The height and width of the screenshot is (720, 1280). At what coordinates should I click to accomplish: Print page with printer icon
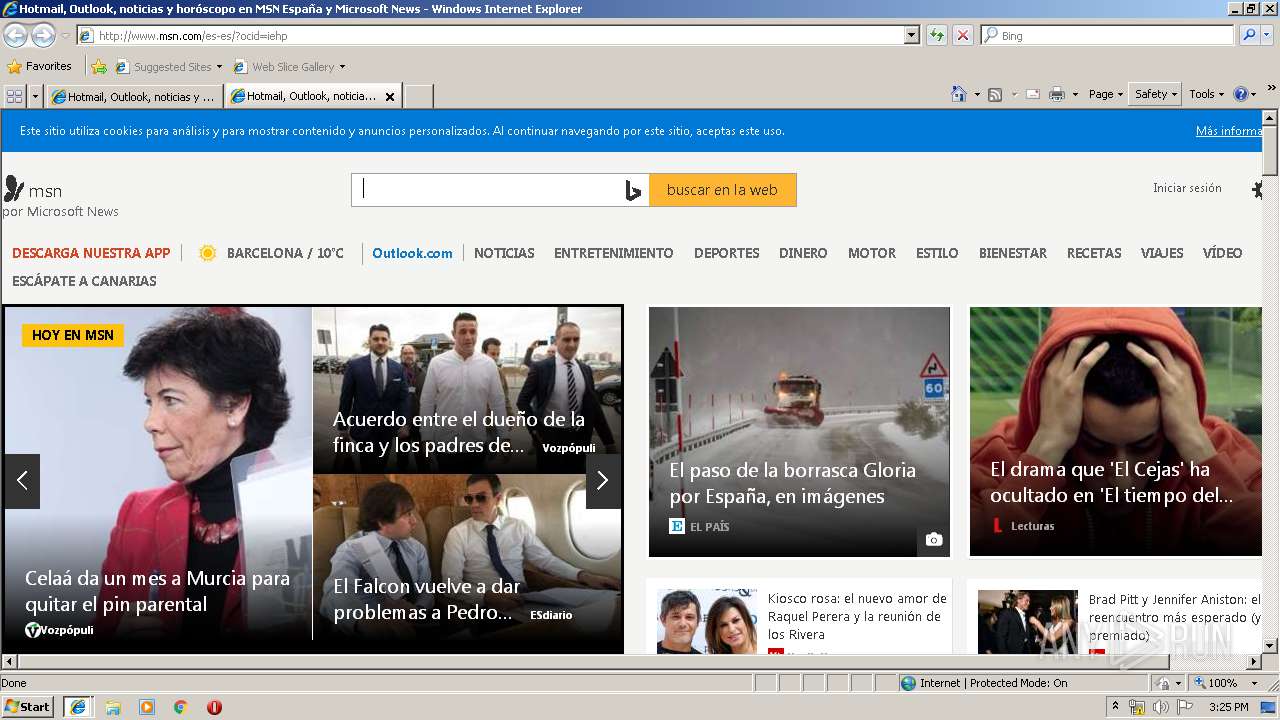1056,94
